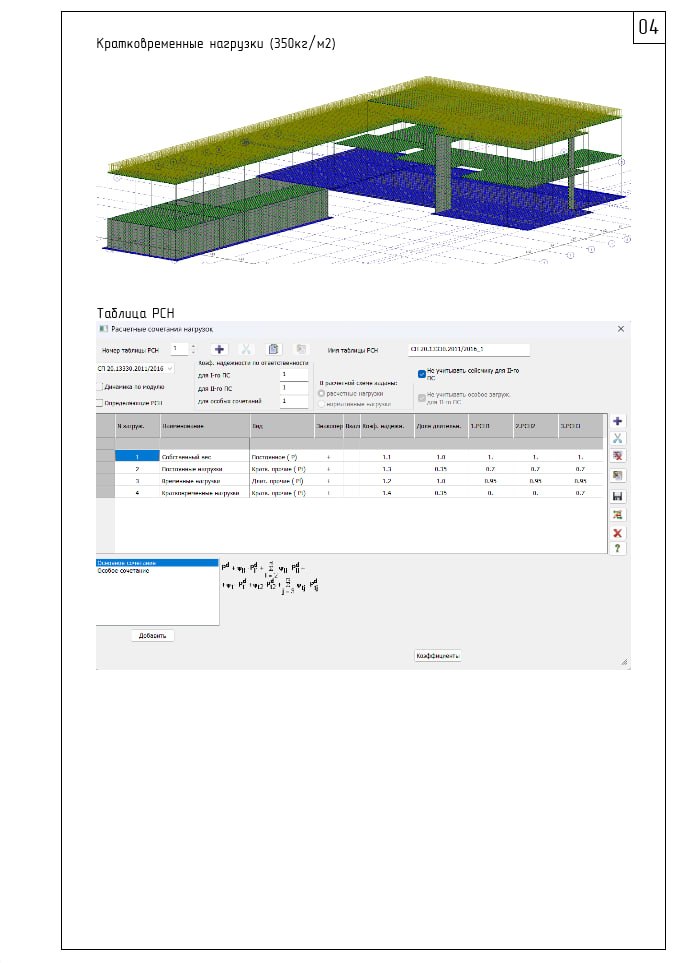Click the N загруж. column header
This screenshot has height=963, width=680.
pos(137,426)
